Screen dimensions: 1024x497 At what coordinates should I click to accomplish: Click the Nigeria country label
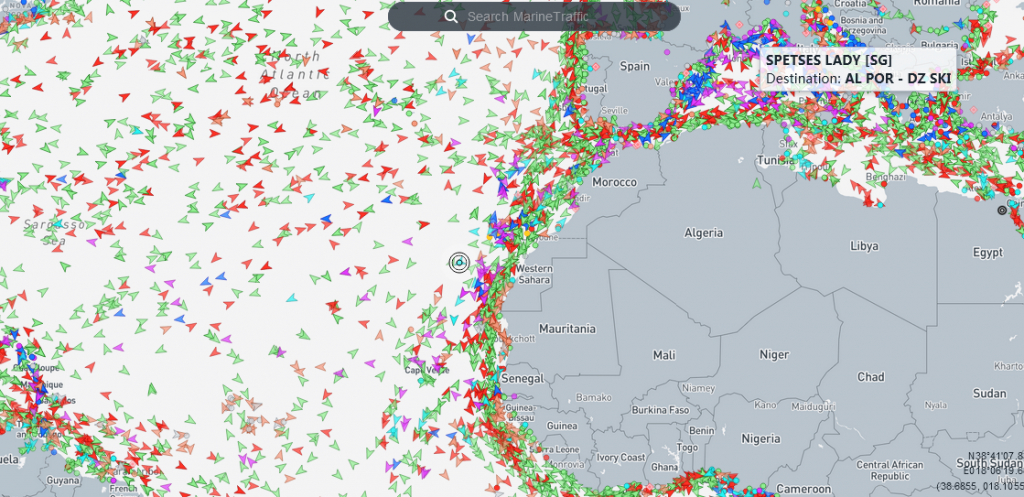(x=761, y=438)
